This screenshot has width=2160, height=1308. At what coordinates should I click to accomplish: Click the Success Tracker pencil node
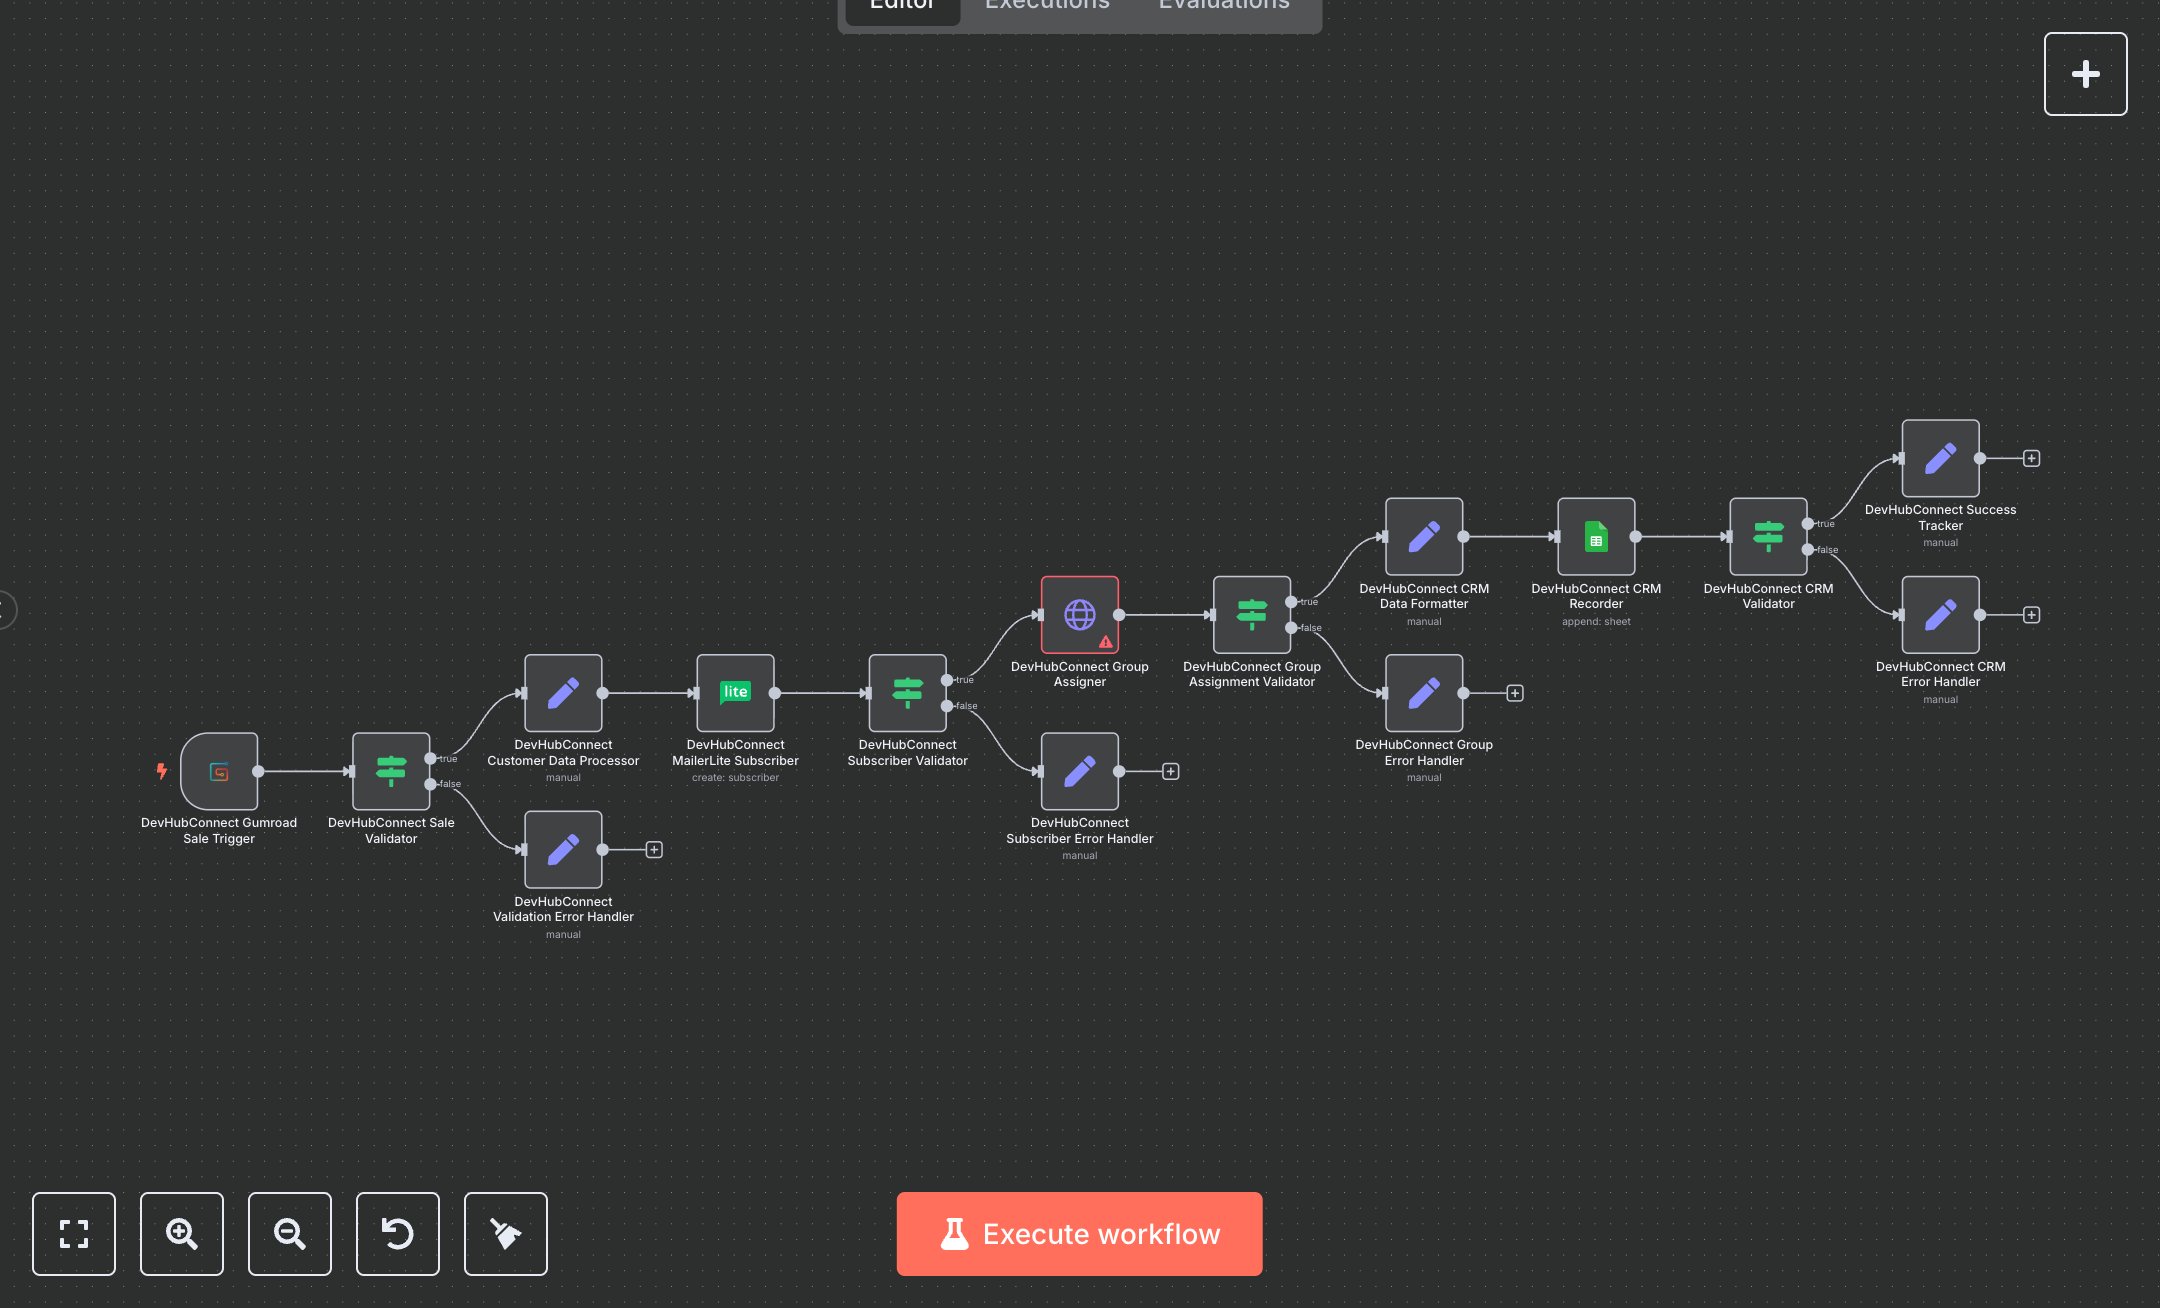[x=1939, y=458]
